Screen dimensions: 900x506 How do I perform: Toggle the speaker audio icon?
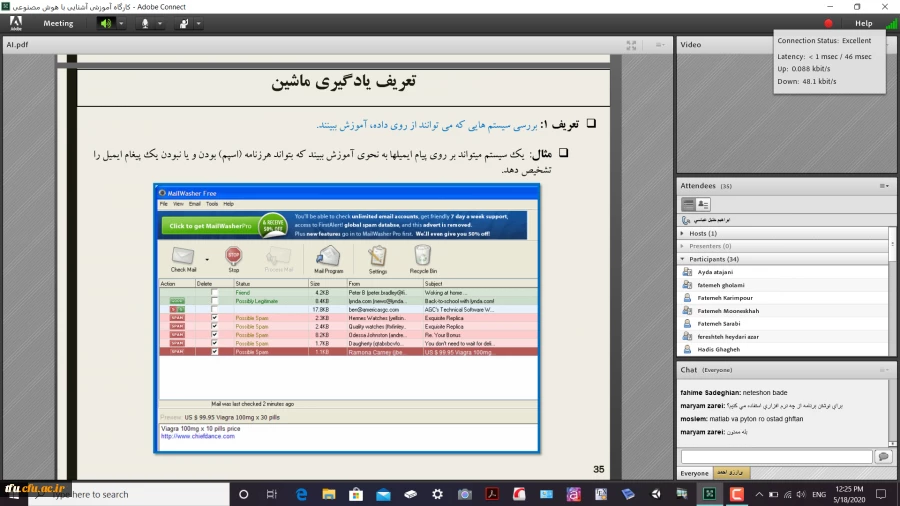[x=106, y=24]
